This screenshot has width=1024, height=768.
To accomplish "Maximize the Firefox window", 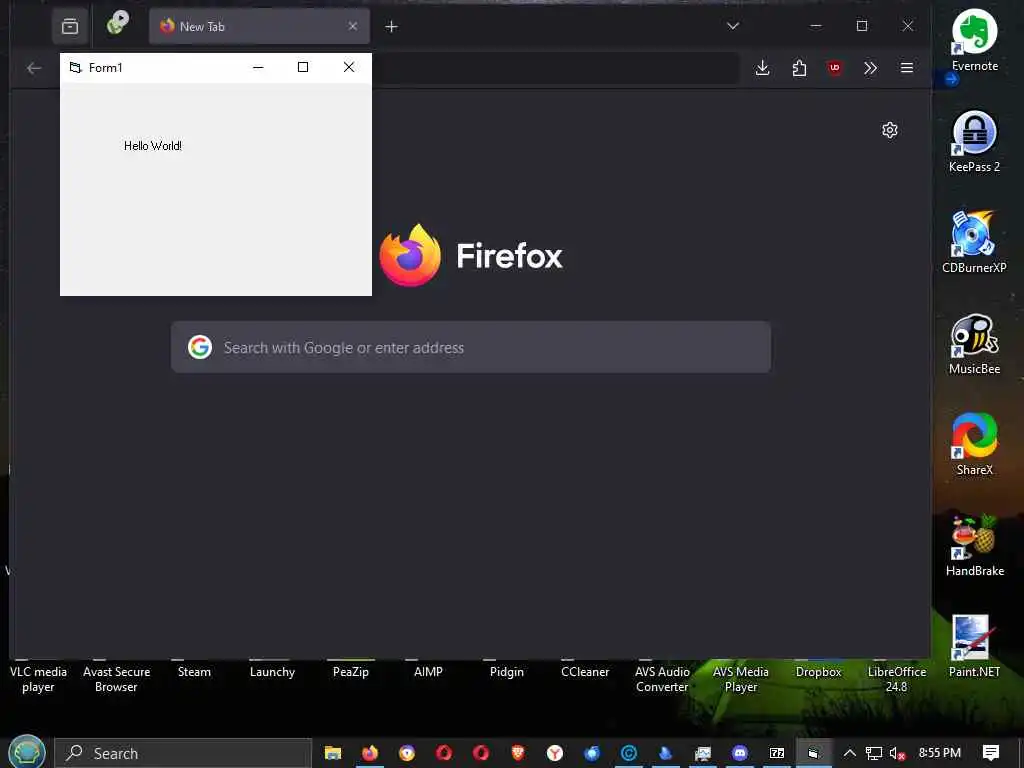I will tap(862, 26).
